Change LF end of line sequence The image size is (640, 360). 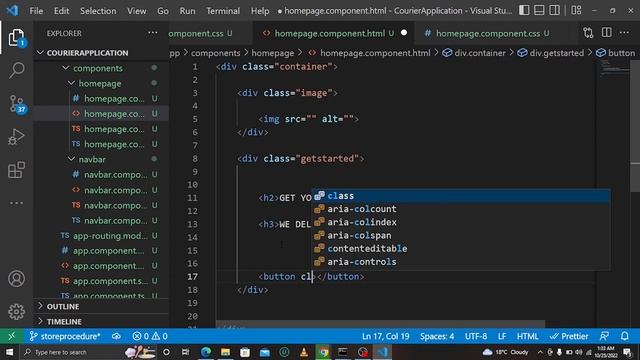pyautogui.click(x=502, y=336)
